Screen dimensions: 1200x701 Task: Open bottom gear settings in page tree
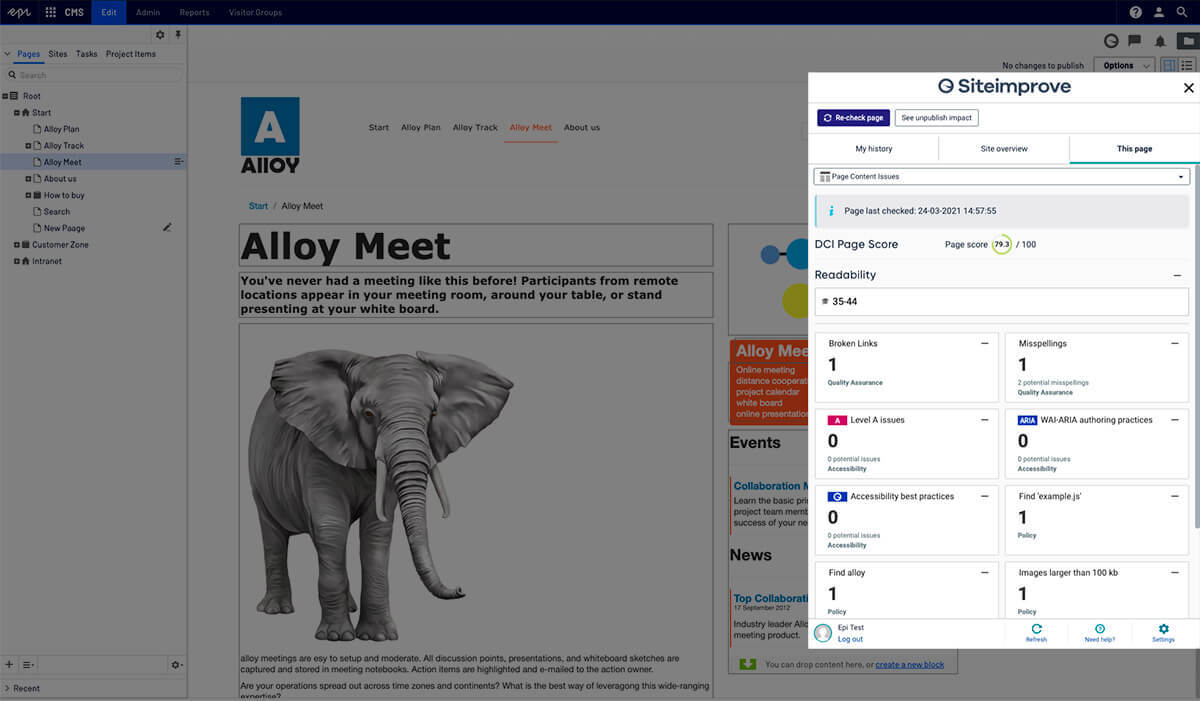click(176, 664)
